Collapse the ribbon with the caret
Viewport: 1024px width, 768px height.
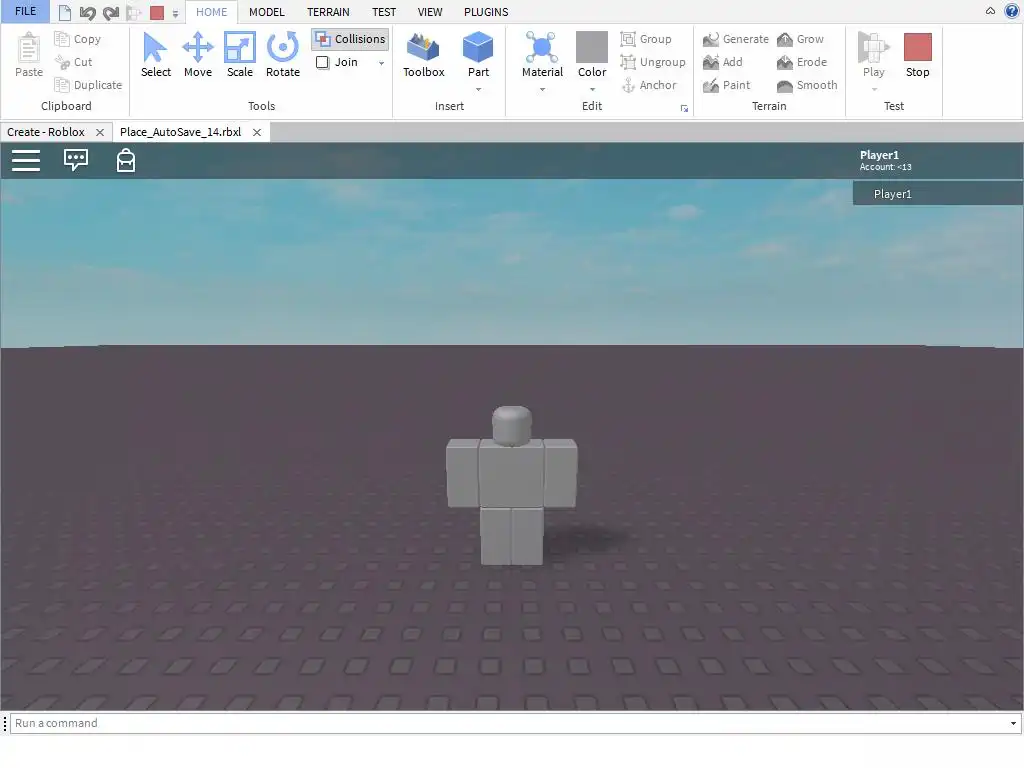coord(990,11)
